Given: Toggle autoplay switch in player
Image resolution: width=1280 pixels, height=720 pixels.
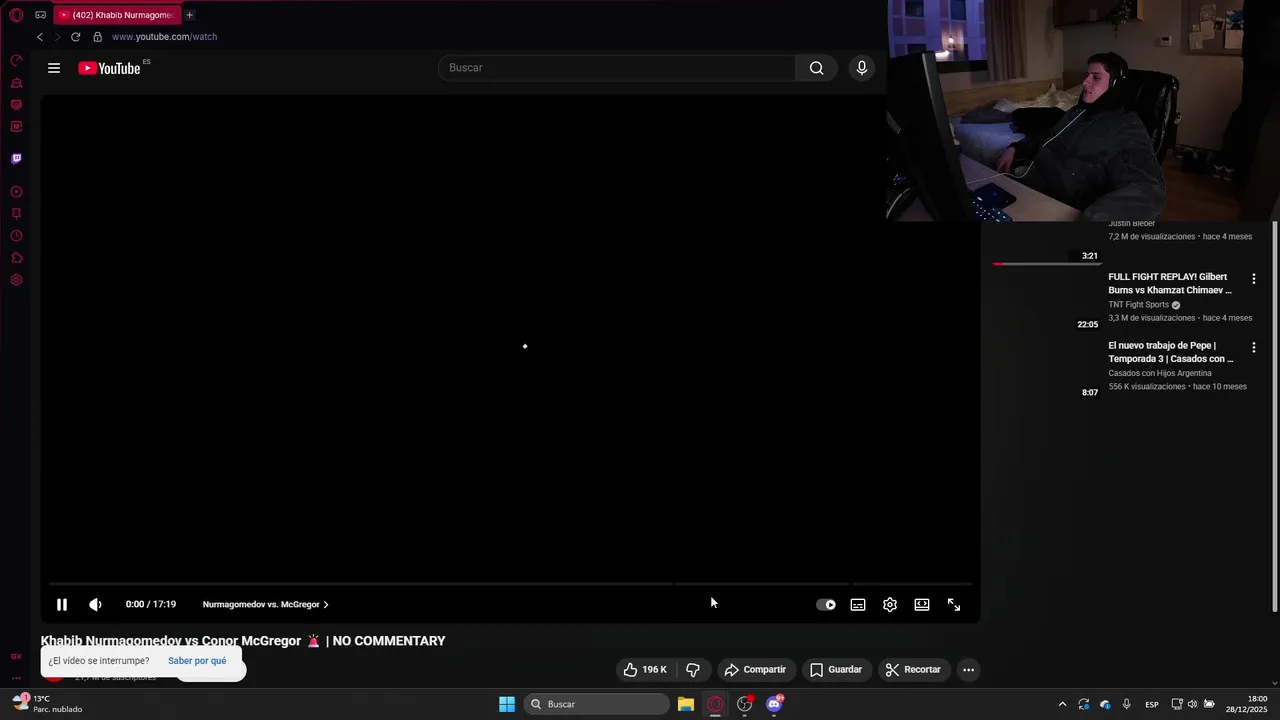Looking at the screenshot, I should pyautogui.click(x=826, y=604).
